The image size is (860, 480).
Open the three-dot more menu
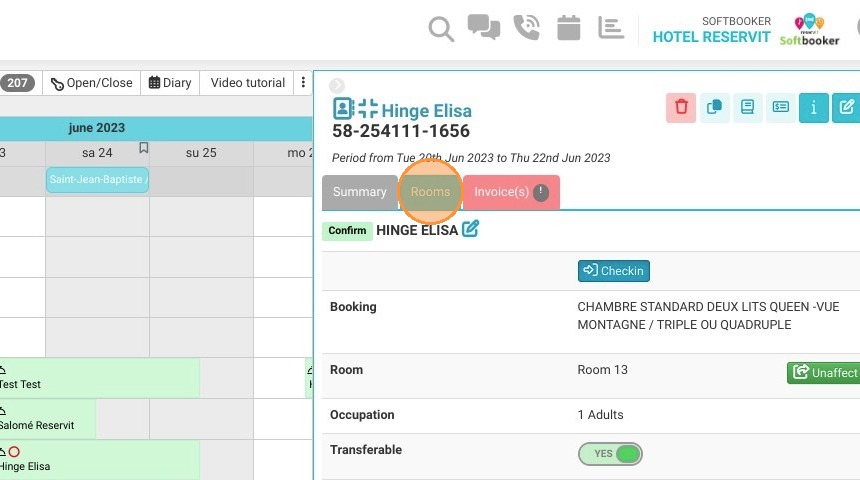(x=303, y=83)
